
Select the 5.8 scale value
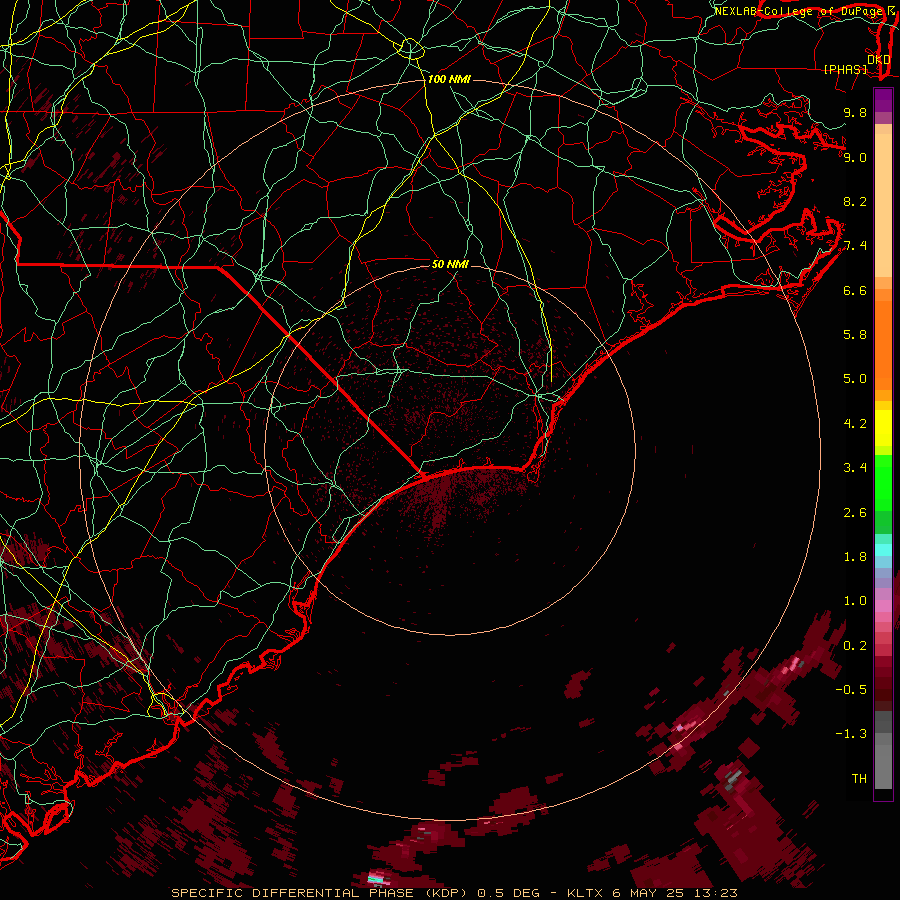[855, 335]
